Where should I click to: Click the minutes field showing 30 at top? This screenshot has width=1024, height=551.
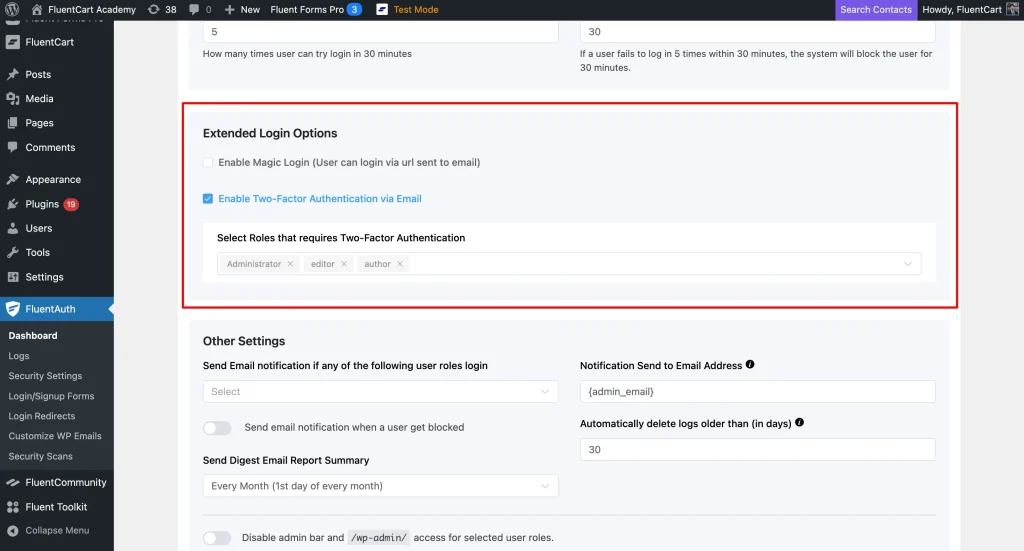click(x=758, y=31)
